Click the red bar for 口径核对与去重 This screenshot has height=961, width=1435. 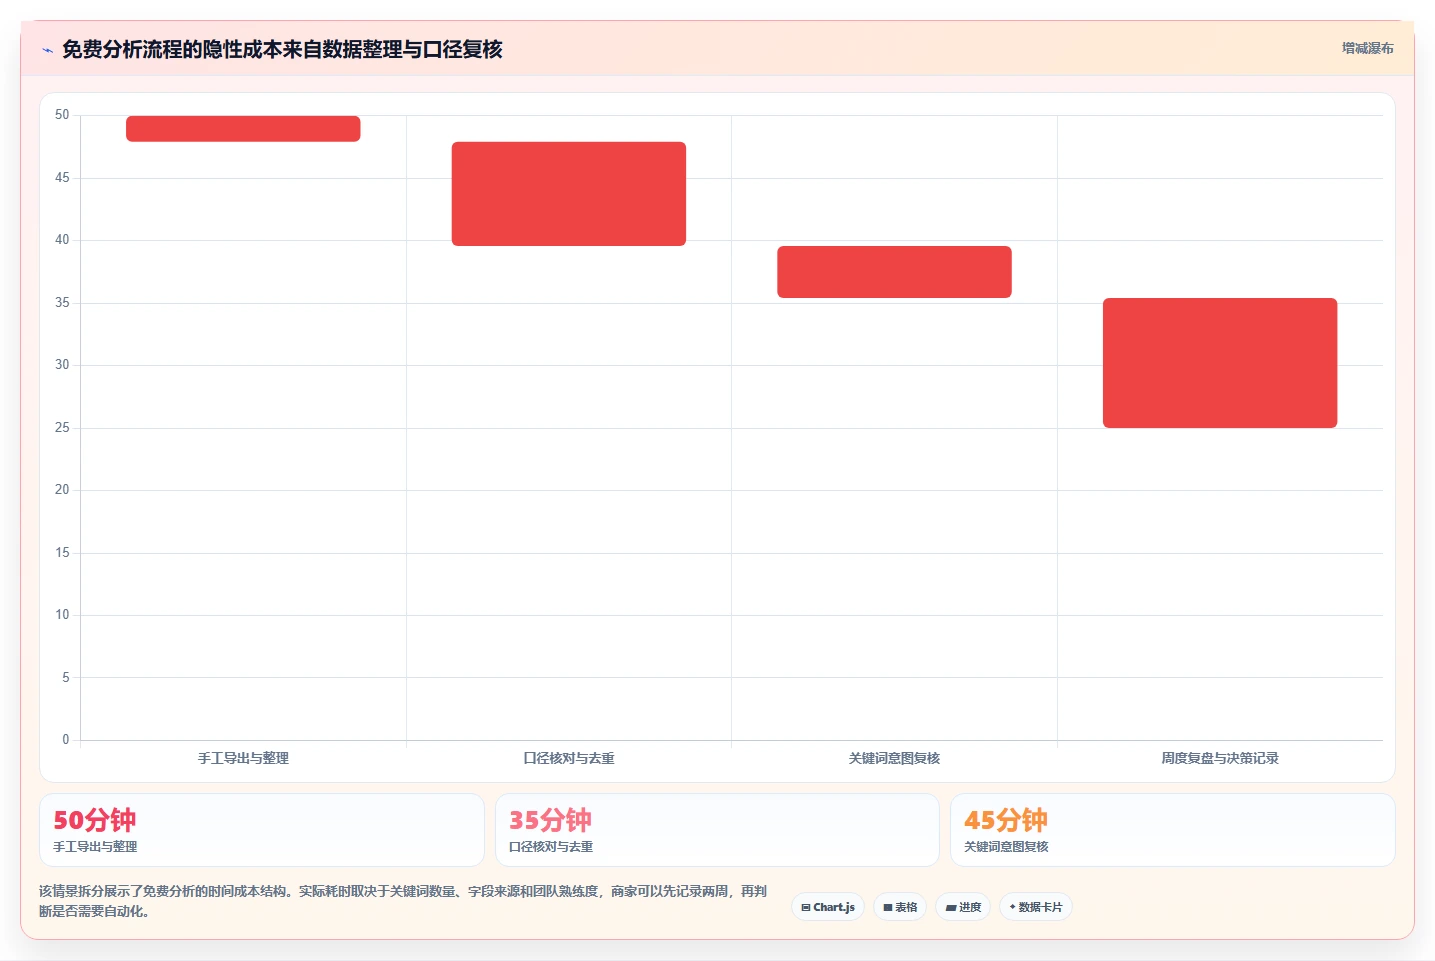tap(569, 194)
